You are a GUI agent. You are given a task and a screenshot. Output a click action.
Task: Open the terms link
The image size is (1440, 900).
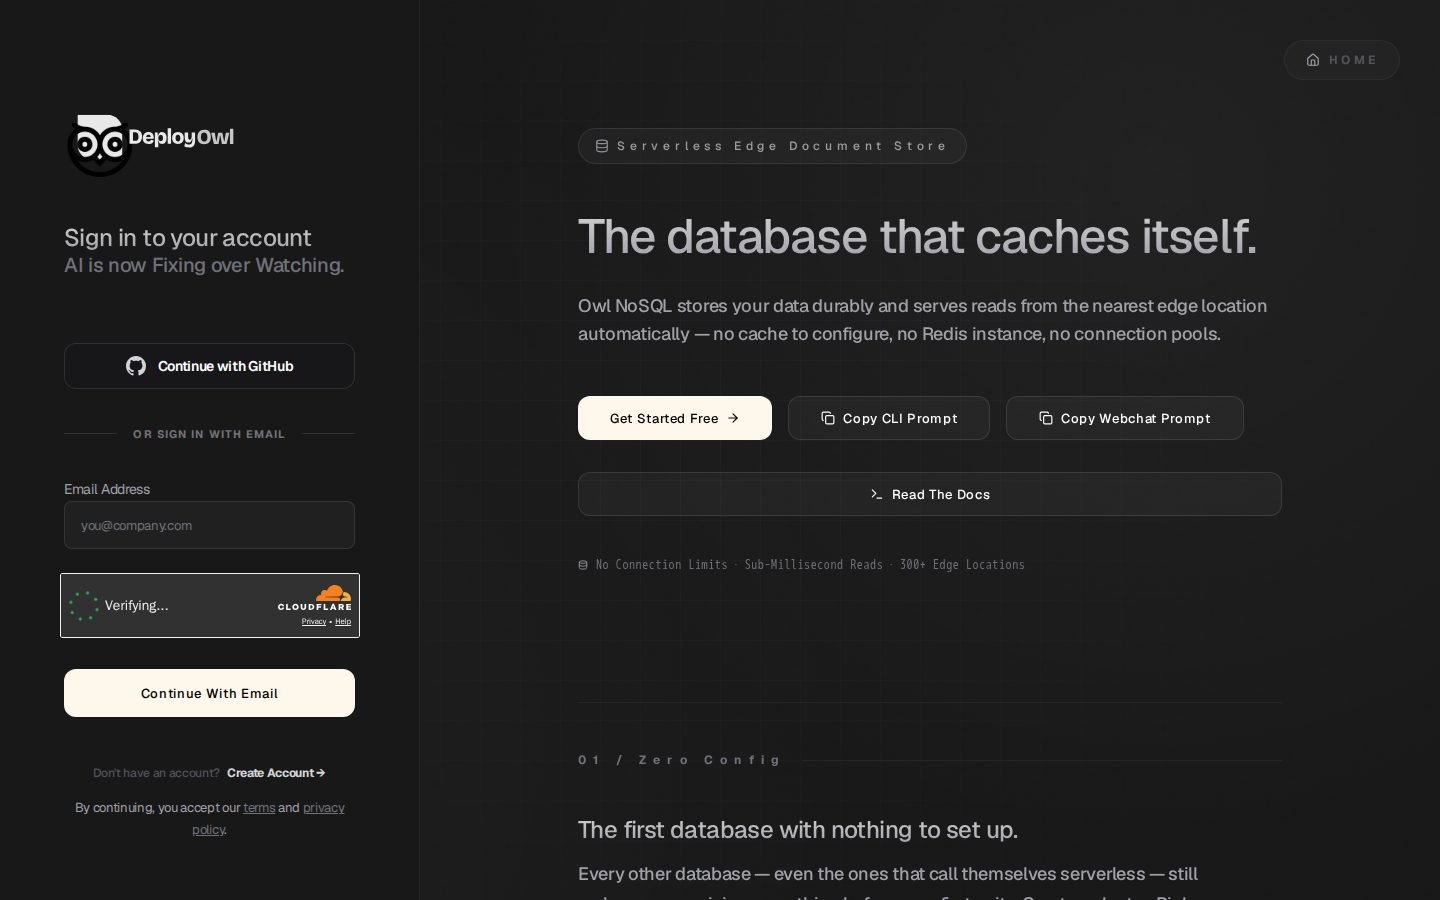coord(259,808)
